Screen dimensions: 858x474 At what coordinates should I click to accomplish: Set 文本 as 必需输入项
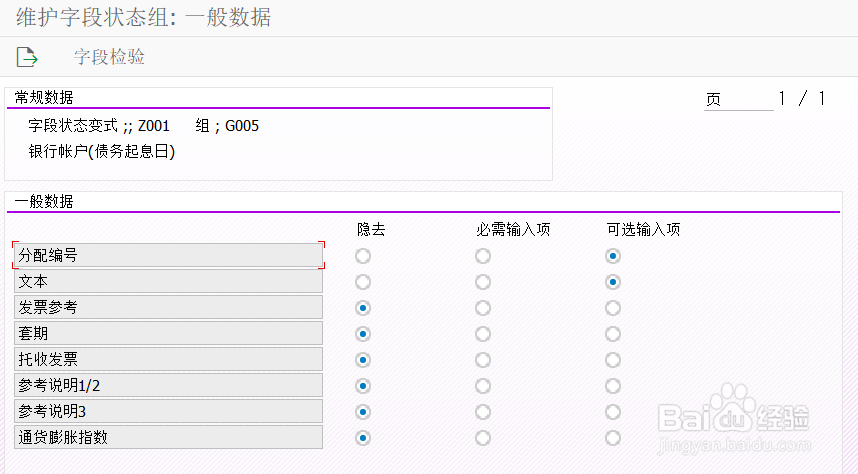point(483,282)
